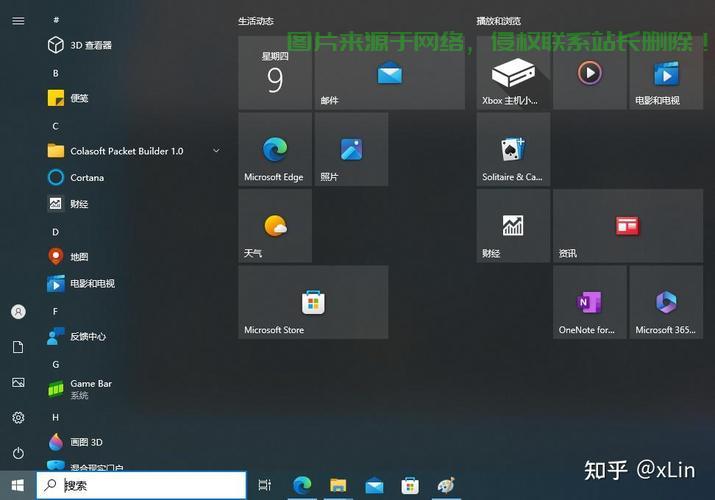The width and height of the screenshot is (715, 500).
Task: Click the D letter header
Action: [56, 232]
